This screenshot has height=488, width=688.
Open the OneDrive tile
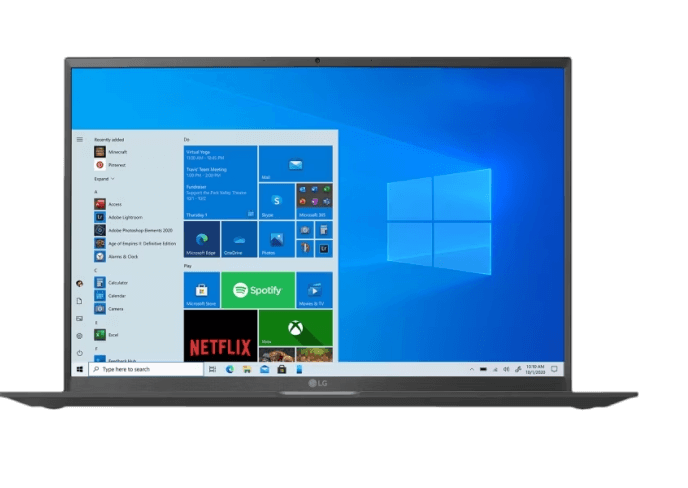tap(239, 239)
